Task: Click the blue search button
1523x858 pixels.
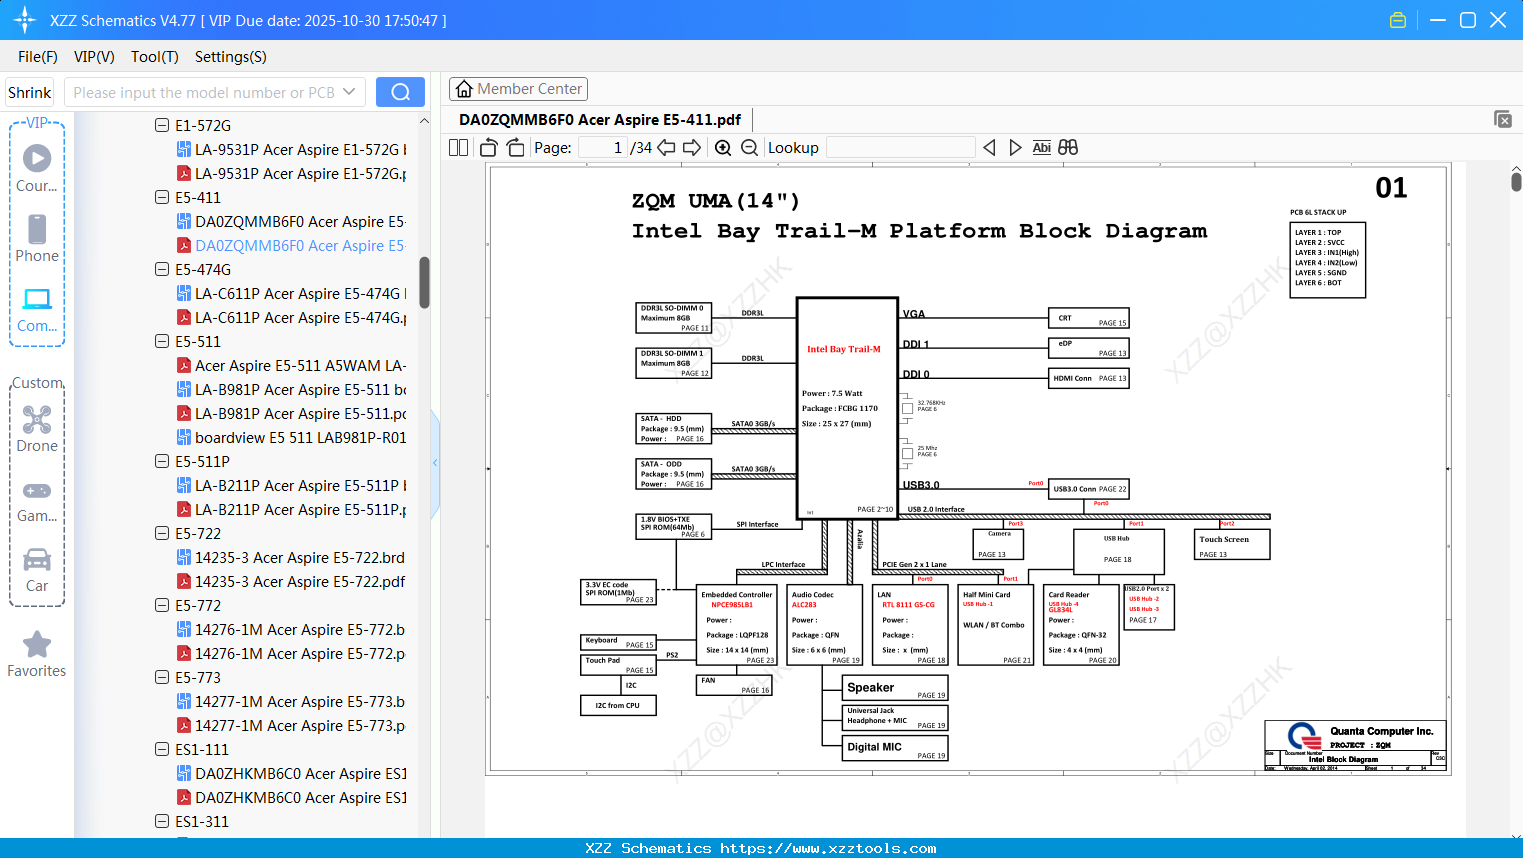Action: point(400,92)
